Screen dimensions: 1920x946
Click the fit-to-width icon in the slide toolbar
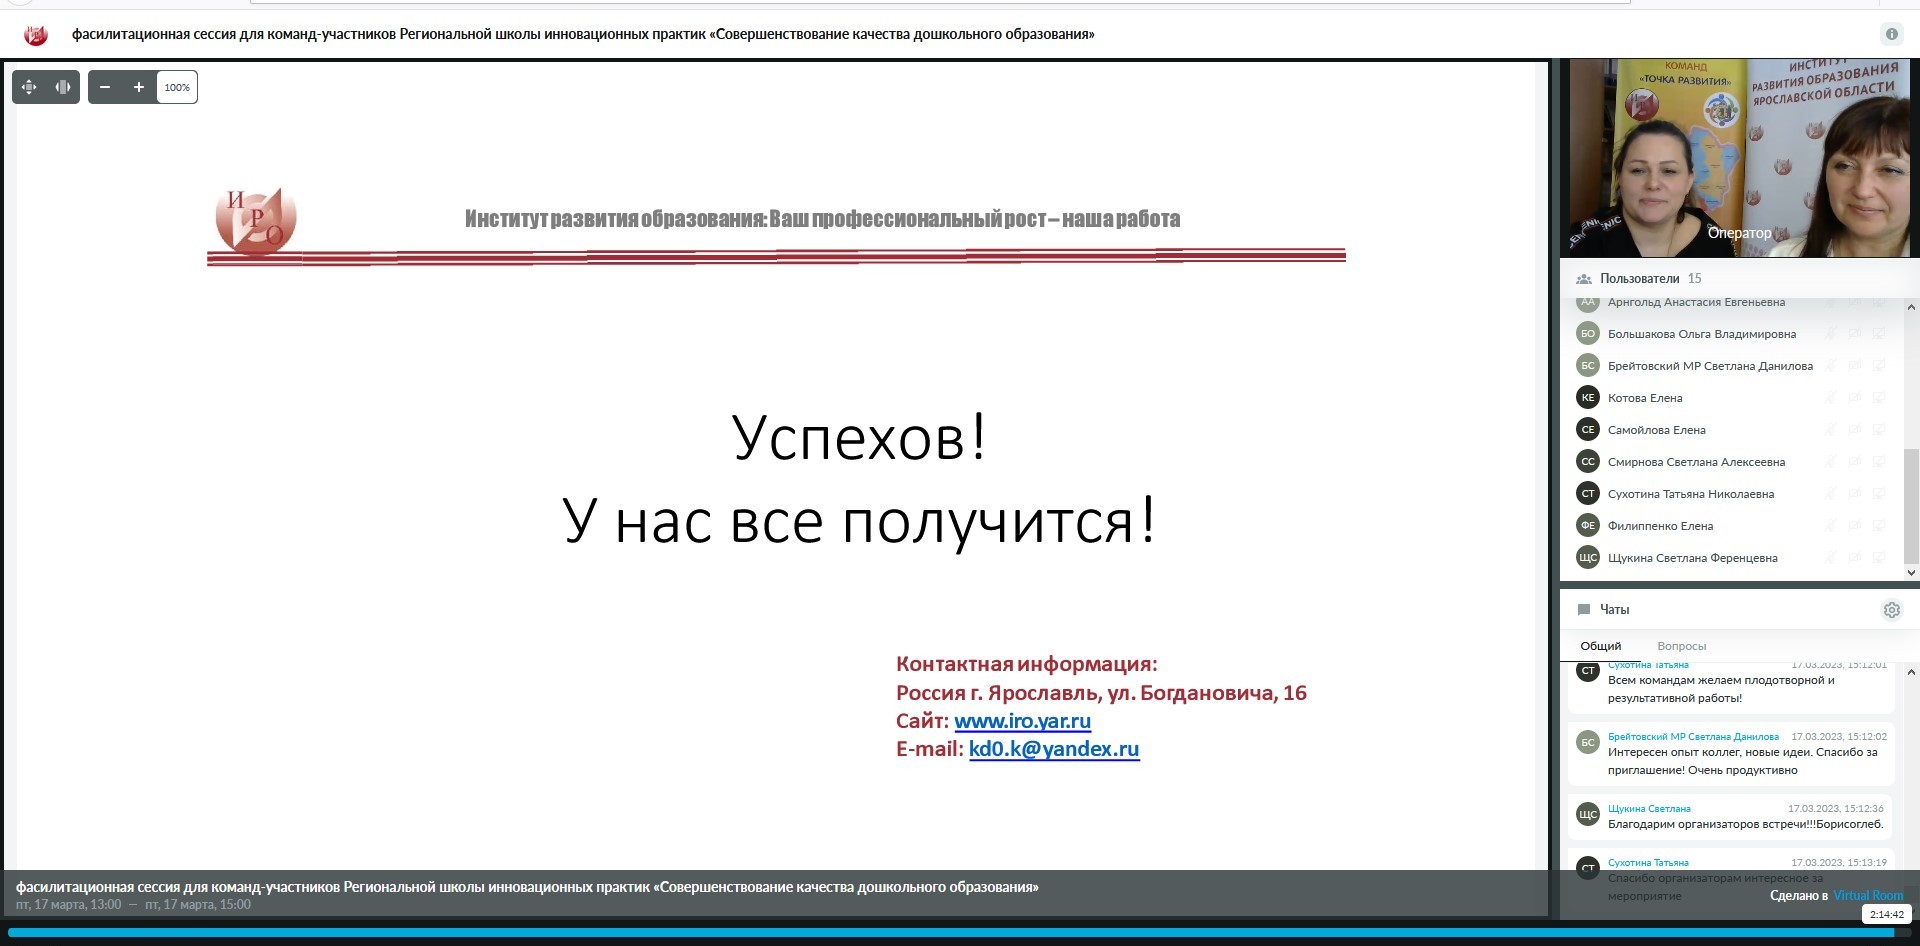pyautogui.click(x=63, y=87)
